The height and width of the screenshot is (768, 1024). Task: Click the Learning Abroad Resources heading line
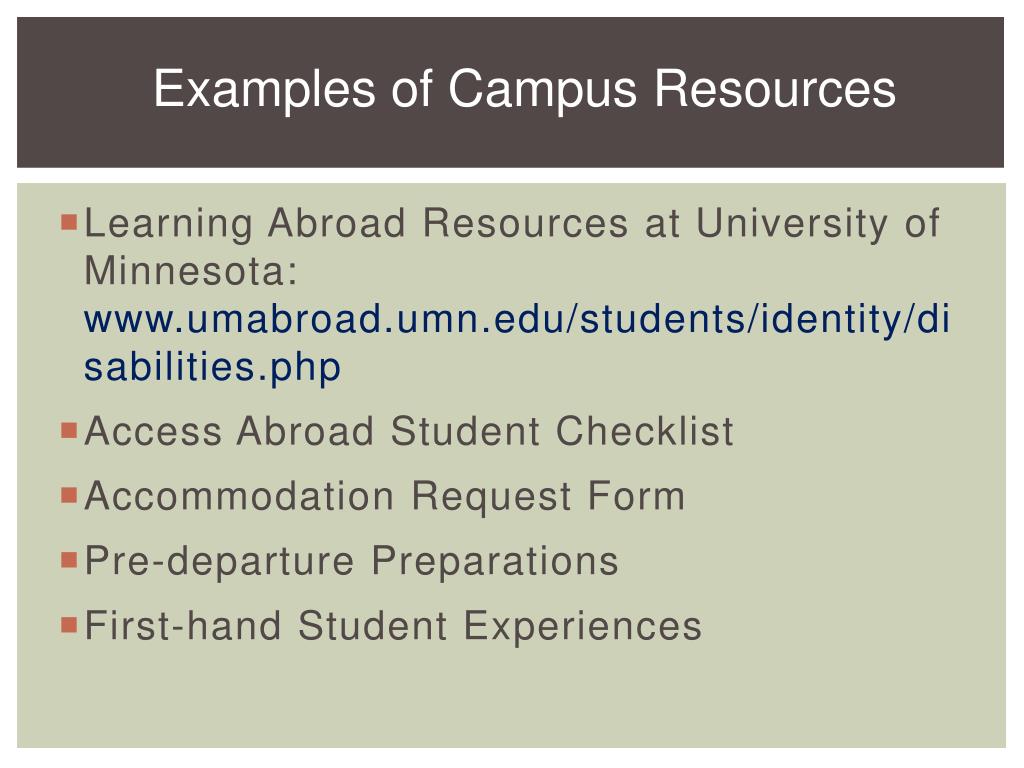[512, 223]
